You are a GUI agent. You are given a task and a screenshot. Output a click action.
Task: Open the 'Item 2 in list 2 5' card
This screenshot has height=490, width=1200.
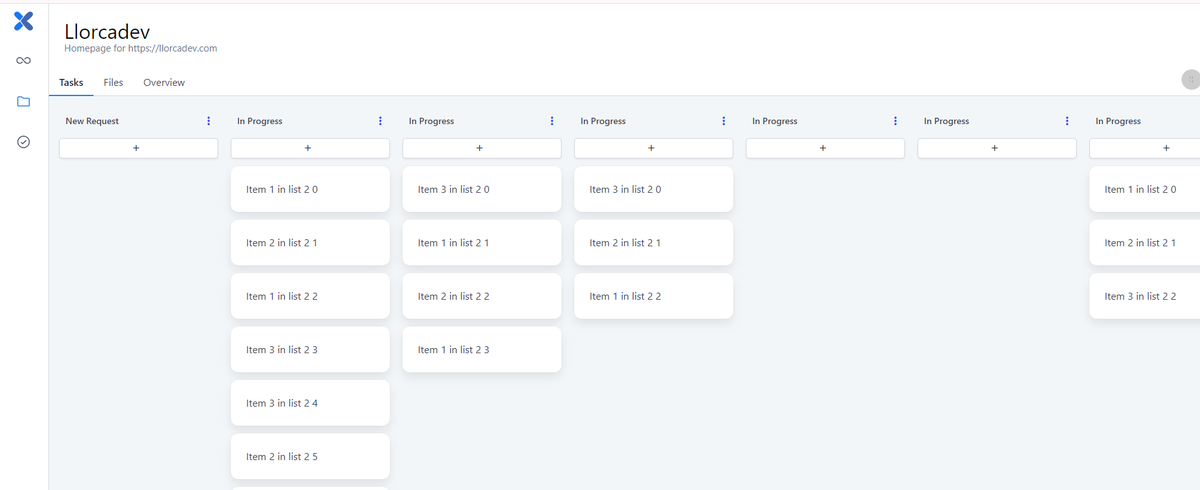[x=310, y=456]
